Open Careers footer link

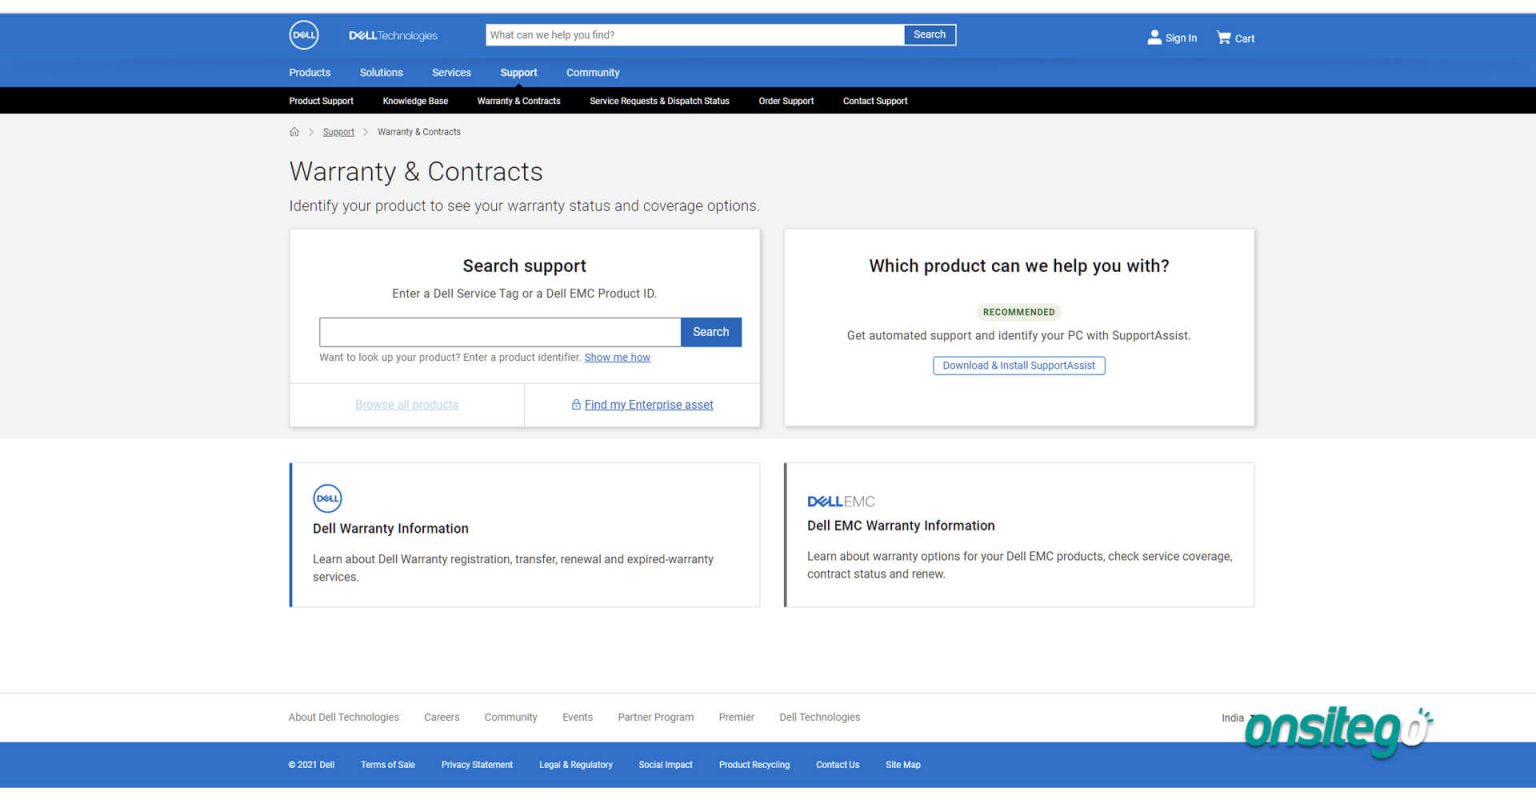click(442, 718)
